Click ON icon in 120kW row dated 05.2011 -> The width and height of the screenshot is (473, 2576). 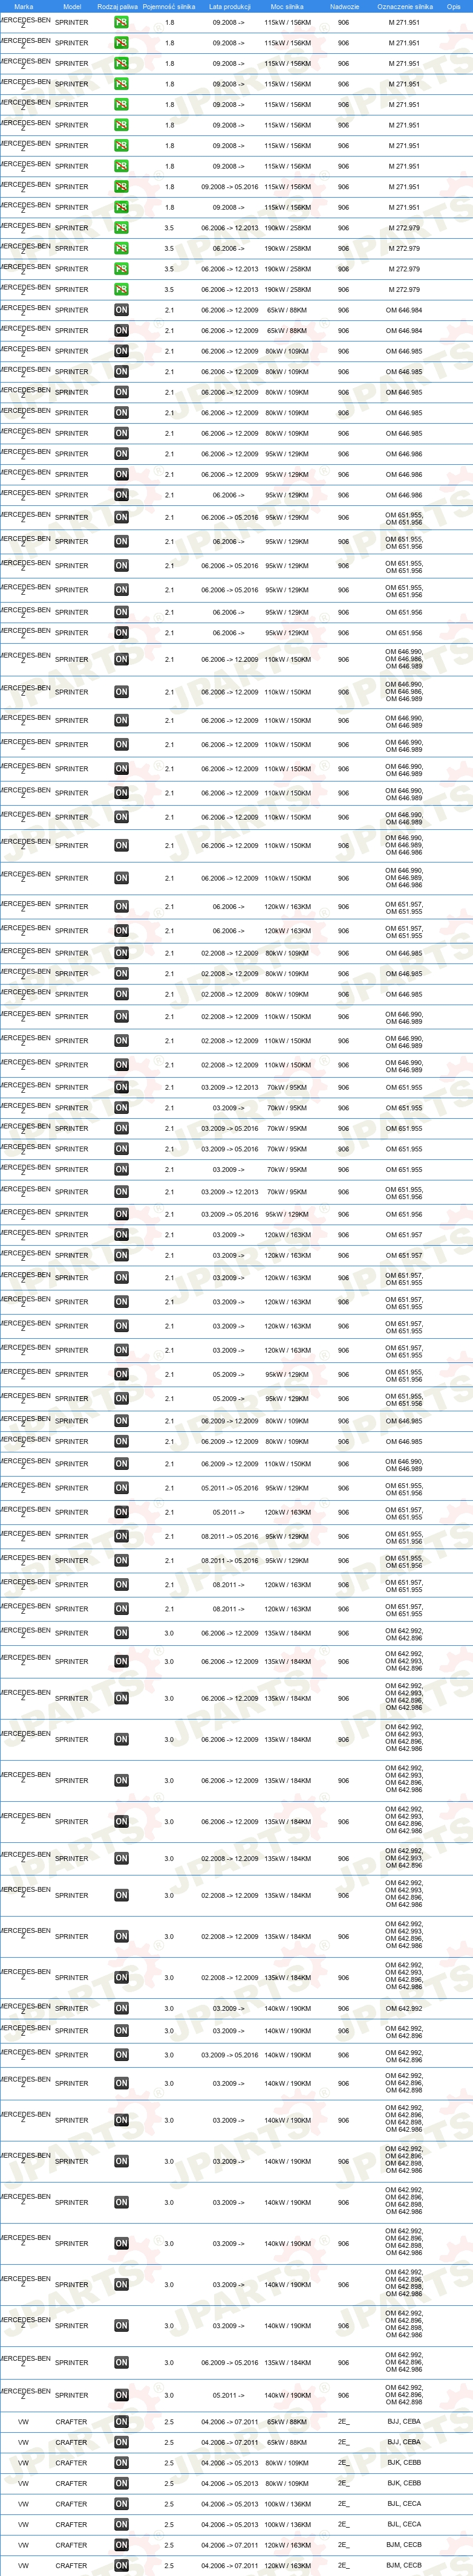(121, 1513)
